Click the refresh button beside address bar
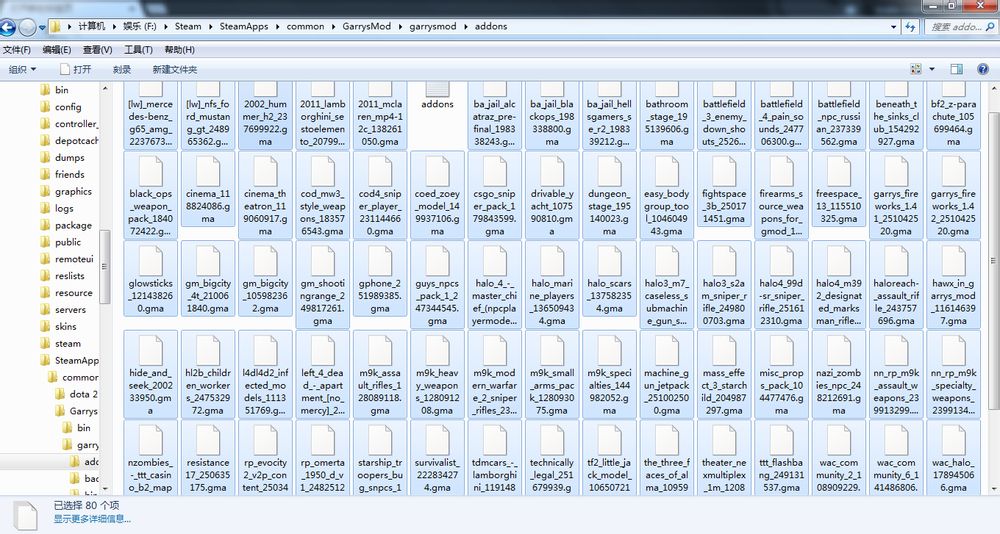Image resolution: width=1000 pixels, height=534 pixels. click(910, 27)
